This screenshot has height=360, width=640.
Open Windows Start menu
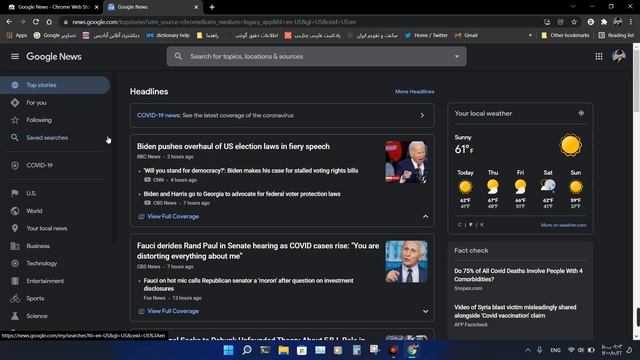pyautogui.click(x=228, y=350)
